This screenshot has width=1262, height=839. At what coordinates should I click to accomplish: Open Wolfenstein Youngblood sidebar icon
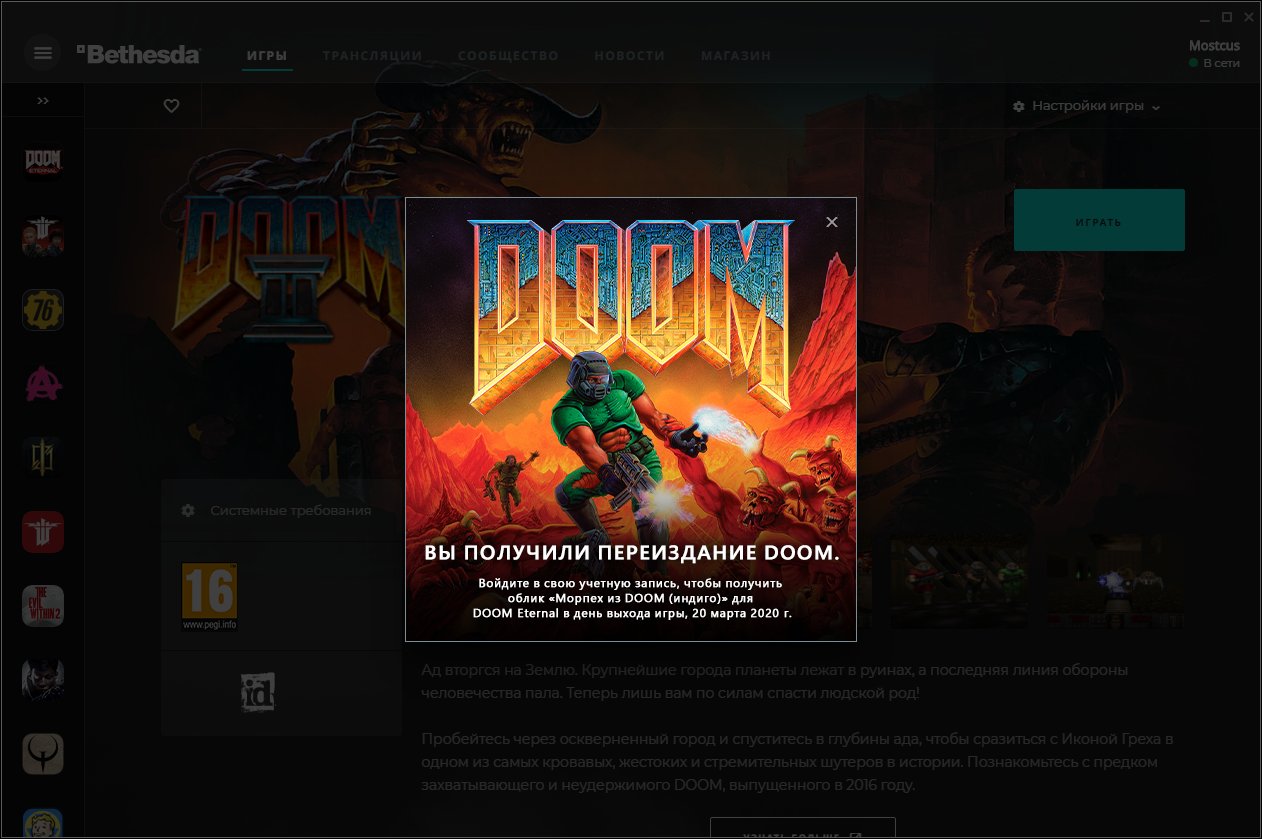(x=43, y=237)
